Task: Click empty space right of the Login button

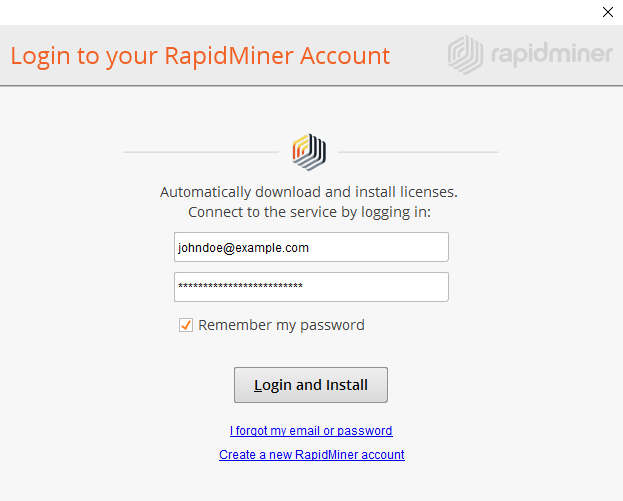Action: (500, 385)
